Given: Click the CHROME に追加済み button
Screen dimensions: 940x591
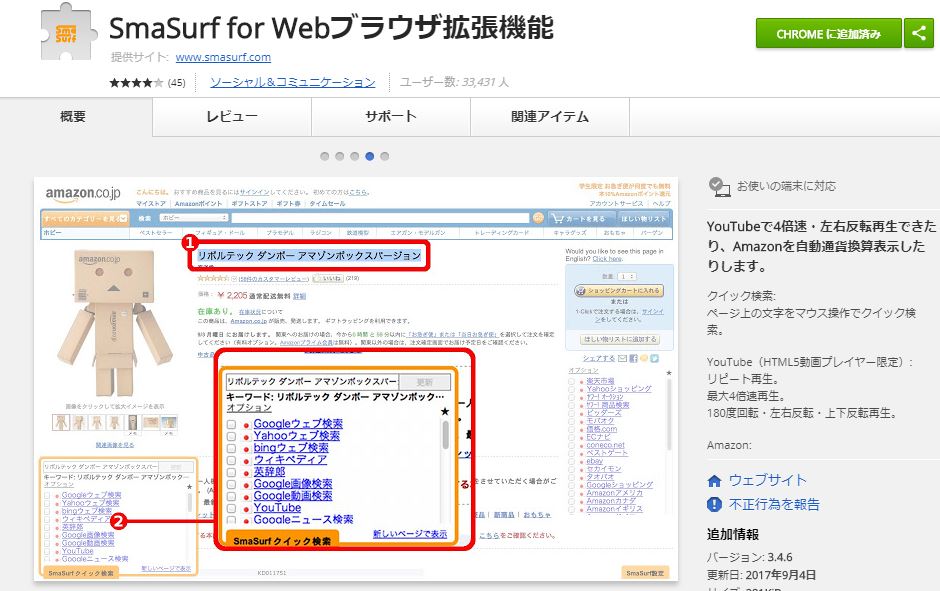Looking at the screenshot, I should tap(828, 34).
